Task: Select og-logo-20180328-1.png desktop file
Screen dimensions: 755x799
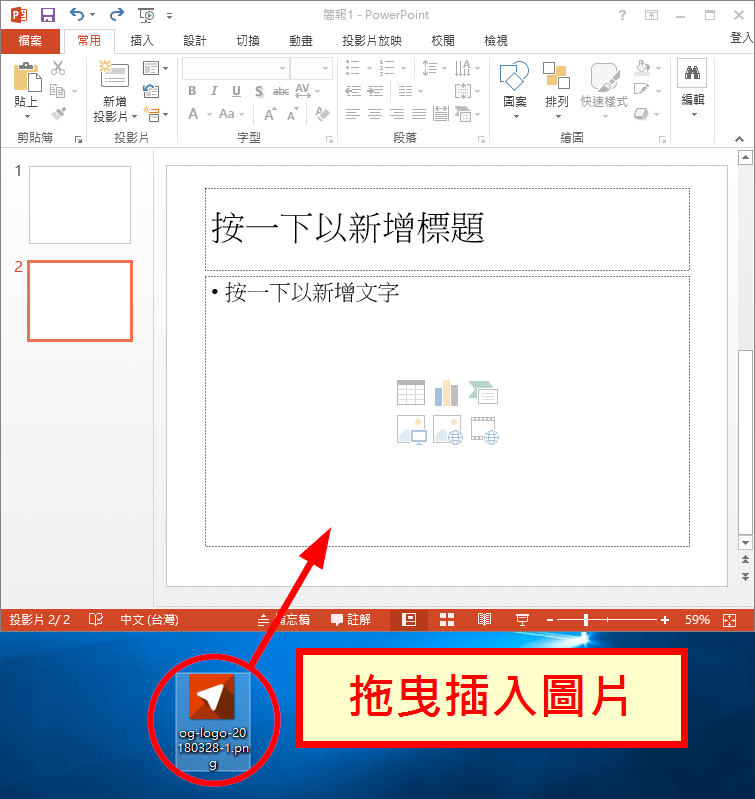Action: click(x=212, y=721)
